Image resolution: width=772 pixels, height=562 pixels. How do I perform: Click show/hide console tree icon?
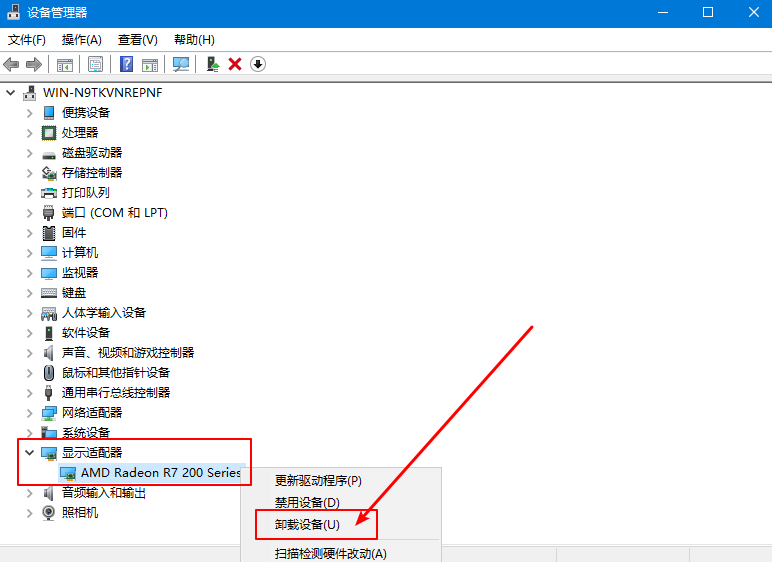click(x=65, y=64)
